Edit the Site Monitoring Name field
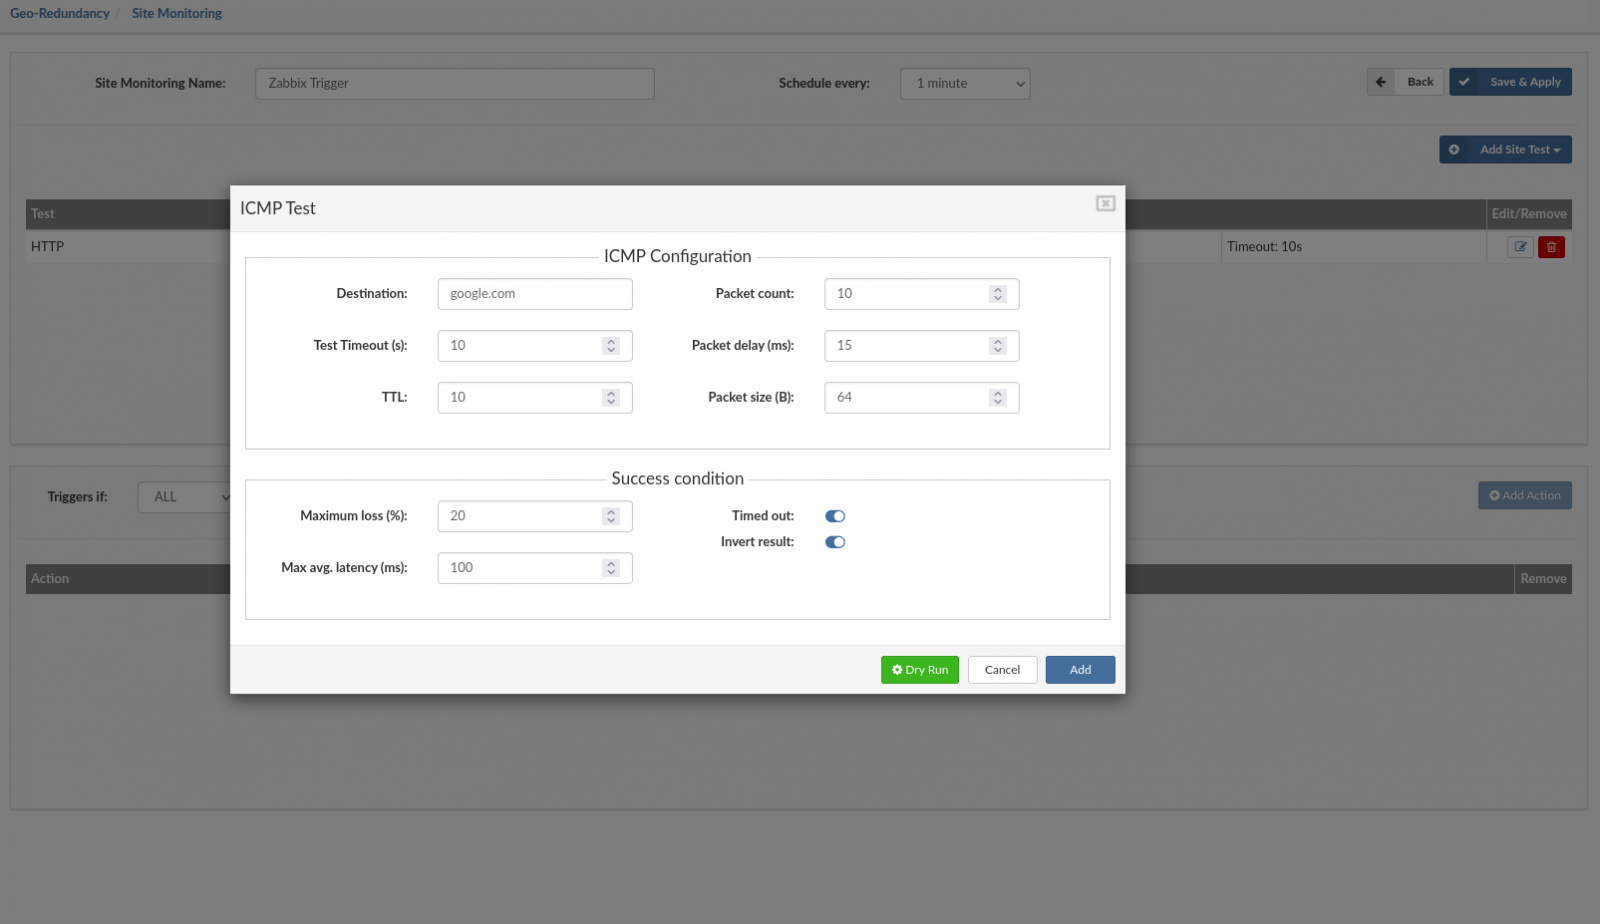 [453, 83]
